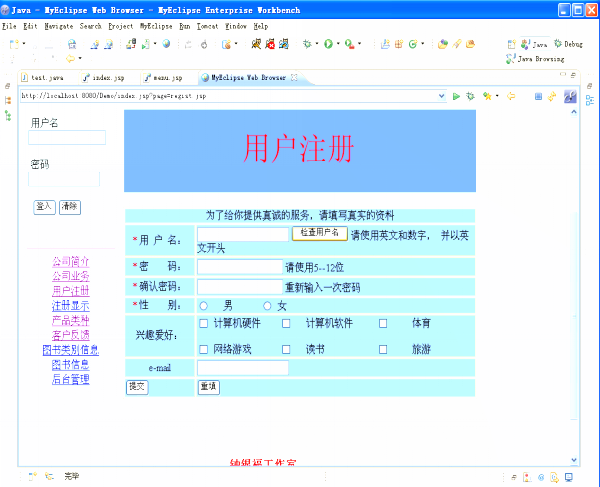Image resolution: width=600 pixels, height=487 pixels.
Task: Click the run server toolbar icon
Action: [146, 44]
